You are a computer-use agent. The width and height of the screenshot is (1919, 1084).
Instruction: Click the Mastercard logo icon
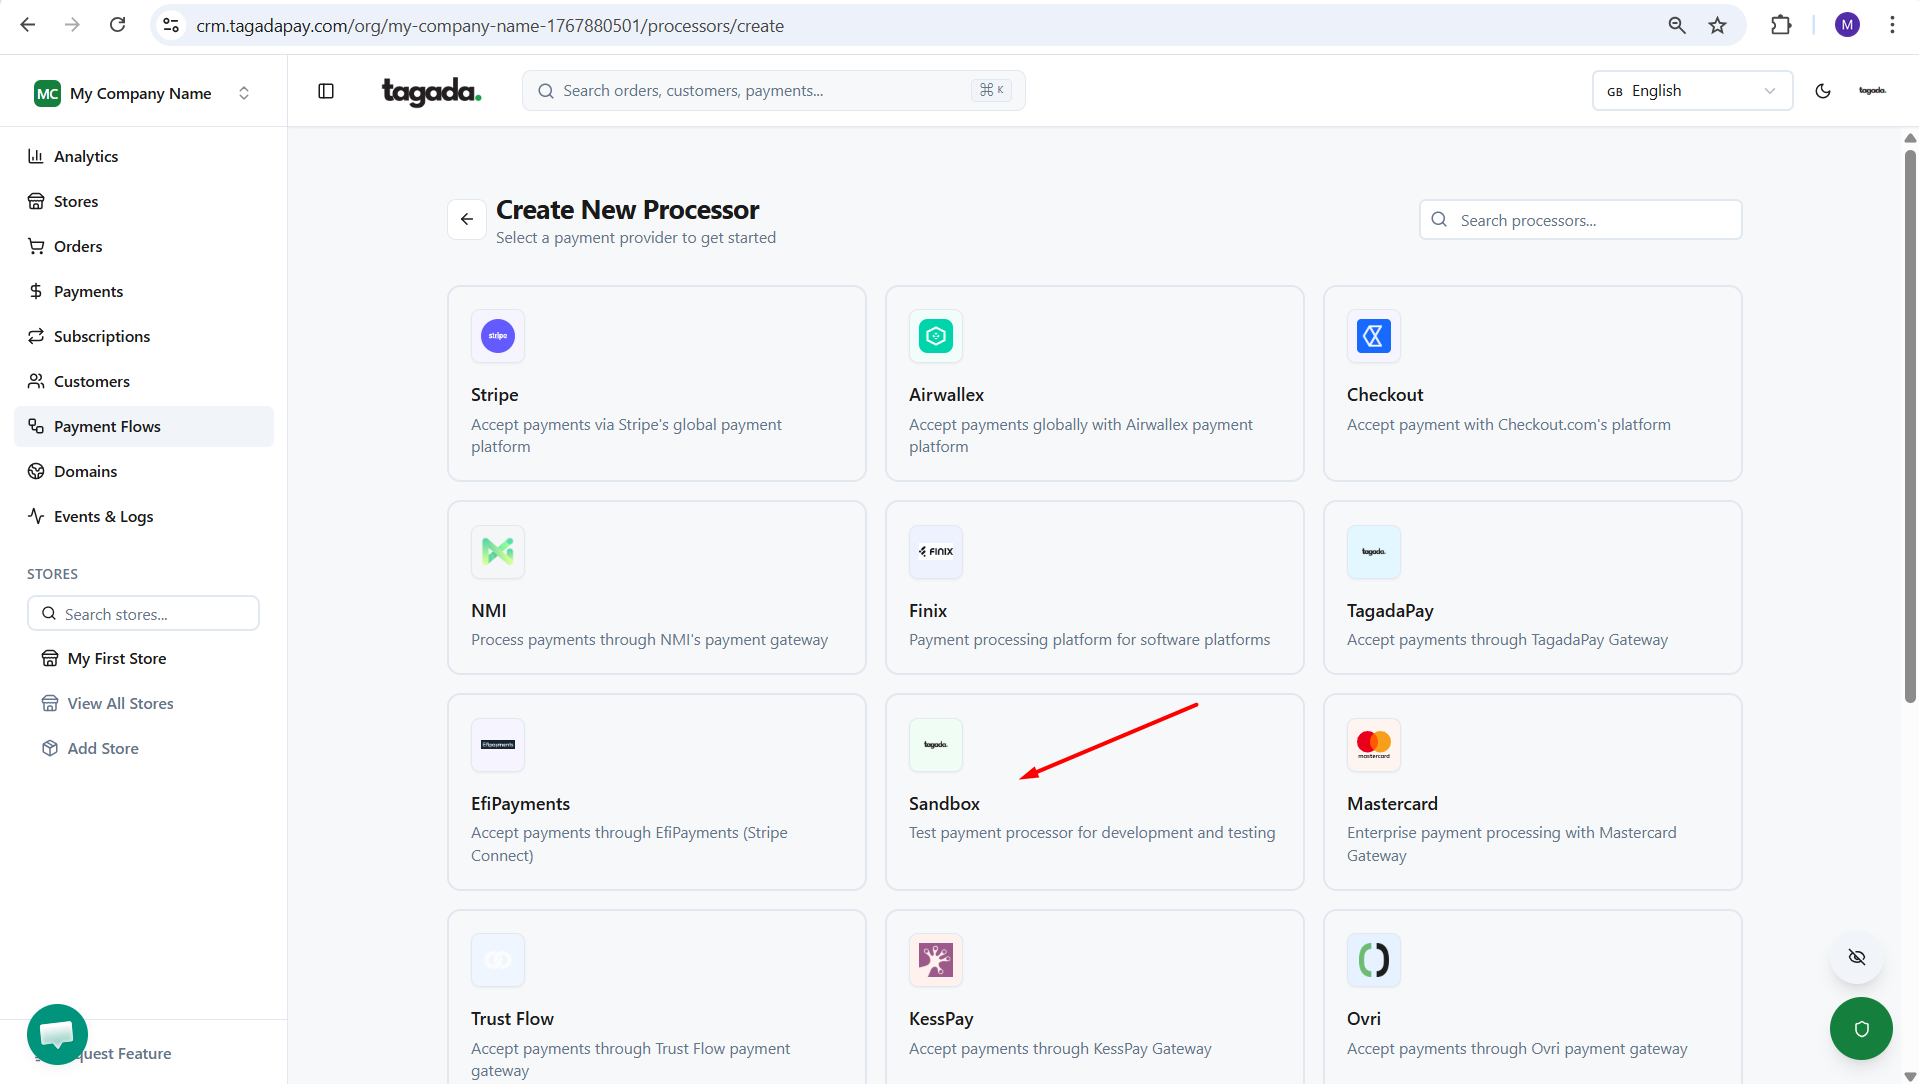tap(1373, 745)
